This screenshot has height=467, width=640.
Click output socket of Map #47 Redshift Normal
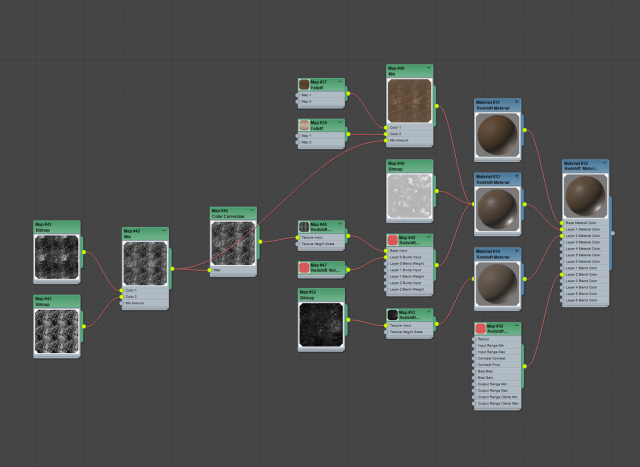348,269
